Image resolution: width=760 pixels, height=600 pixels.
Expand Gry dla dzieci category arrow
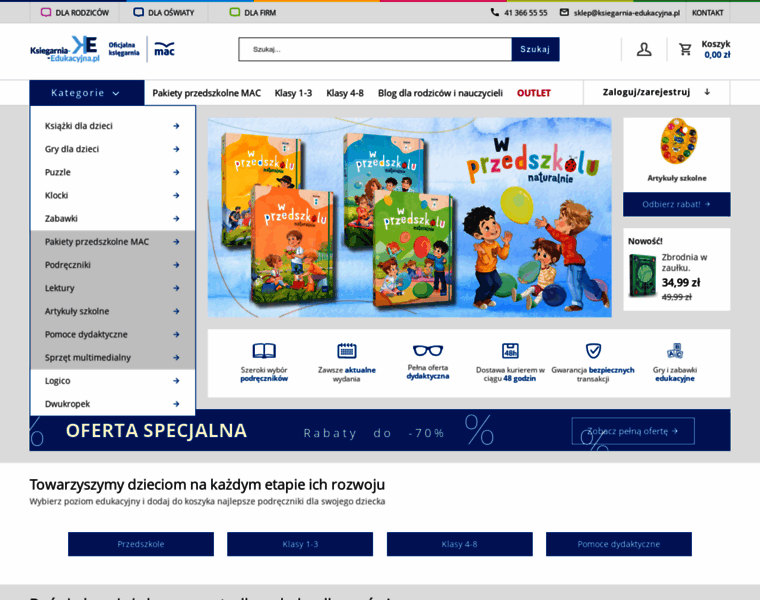point(176,149)
